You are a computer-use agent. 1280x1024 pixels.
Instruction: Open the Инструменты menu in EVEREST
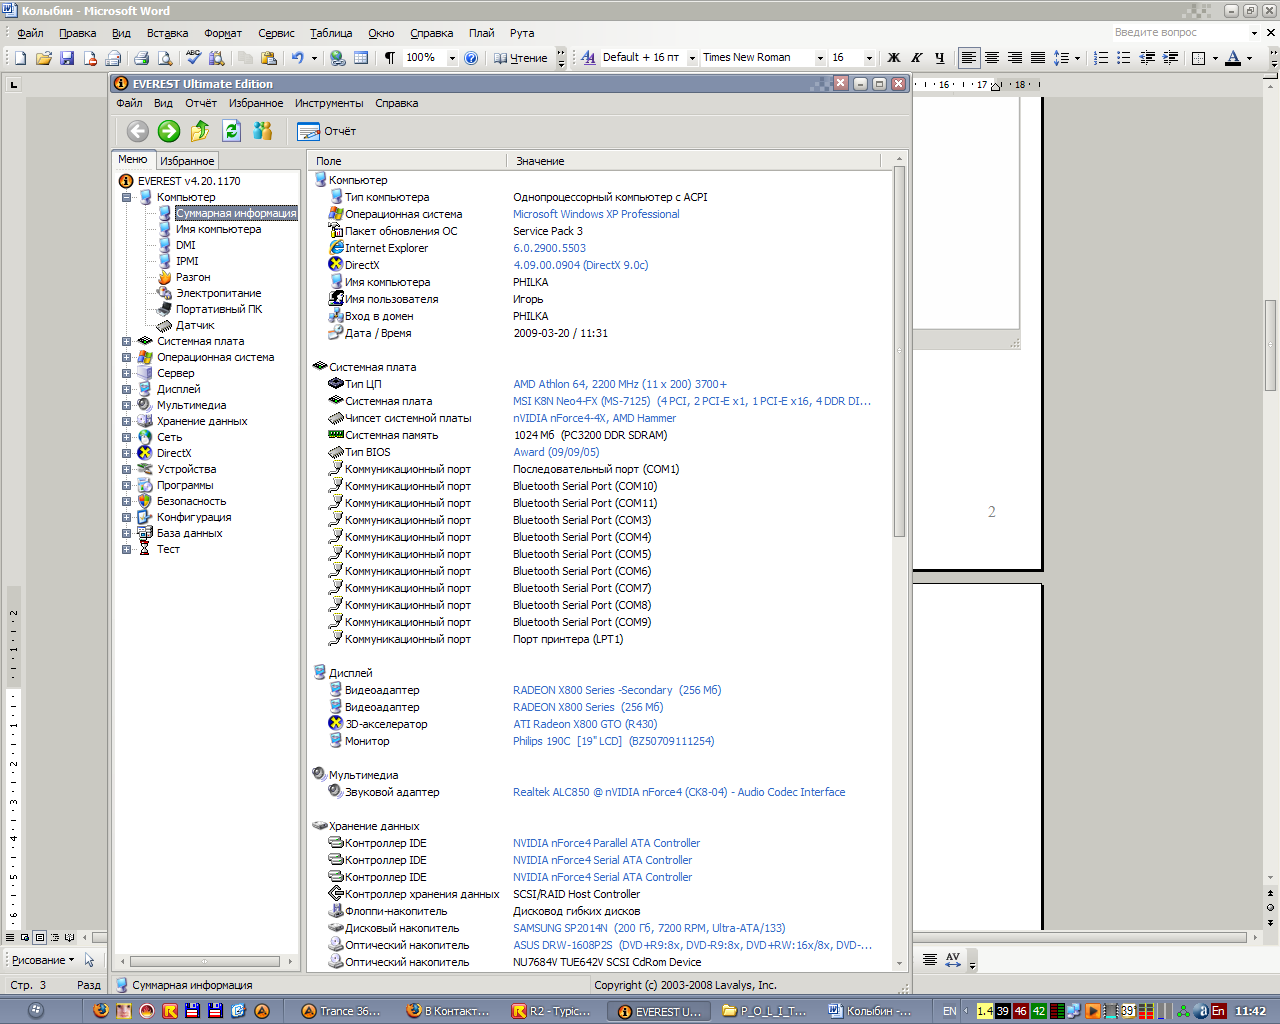coord(329,103)
